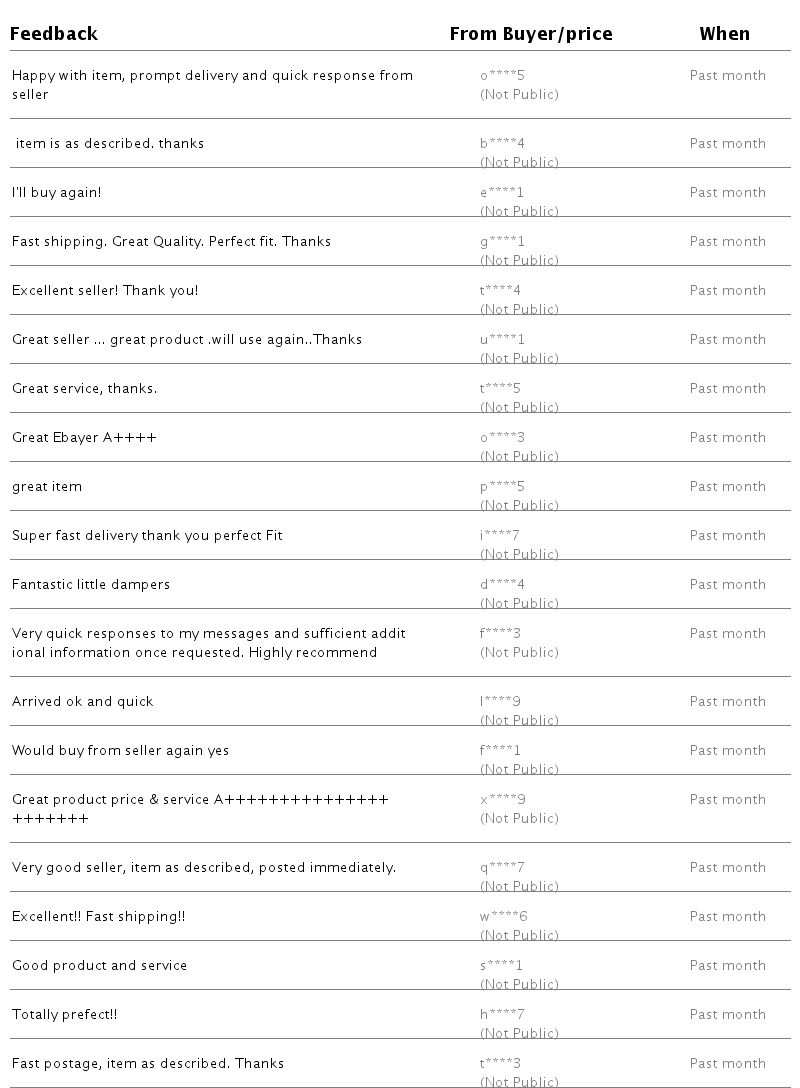Select buyer i****7 username
Viewport: 800px width, 1088px height.
[500, 535]
